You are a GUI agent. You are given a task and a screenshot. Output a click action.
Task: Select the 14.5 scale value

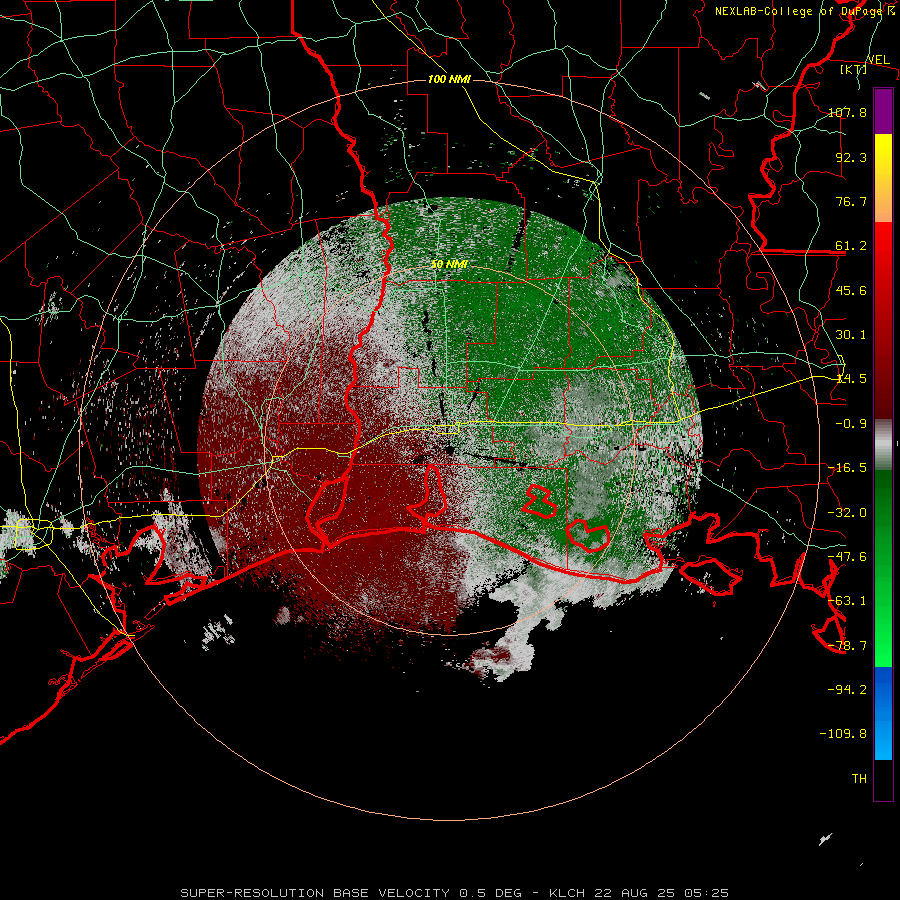[x=851, y=379]
